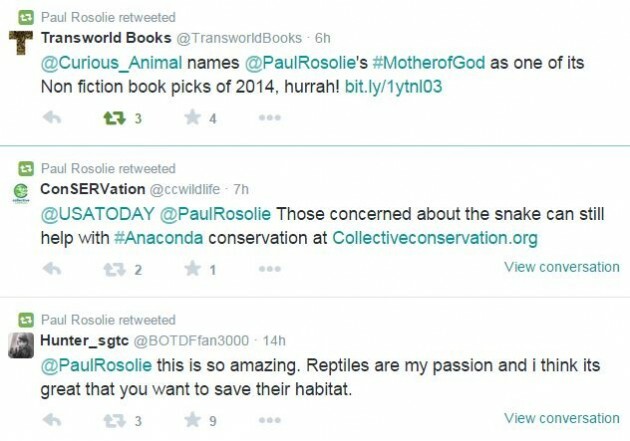
Task: Reply to the ConSERVation tweet
Action: click(53, 269)
